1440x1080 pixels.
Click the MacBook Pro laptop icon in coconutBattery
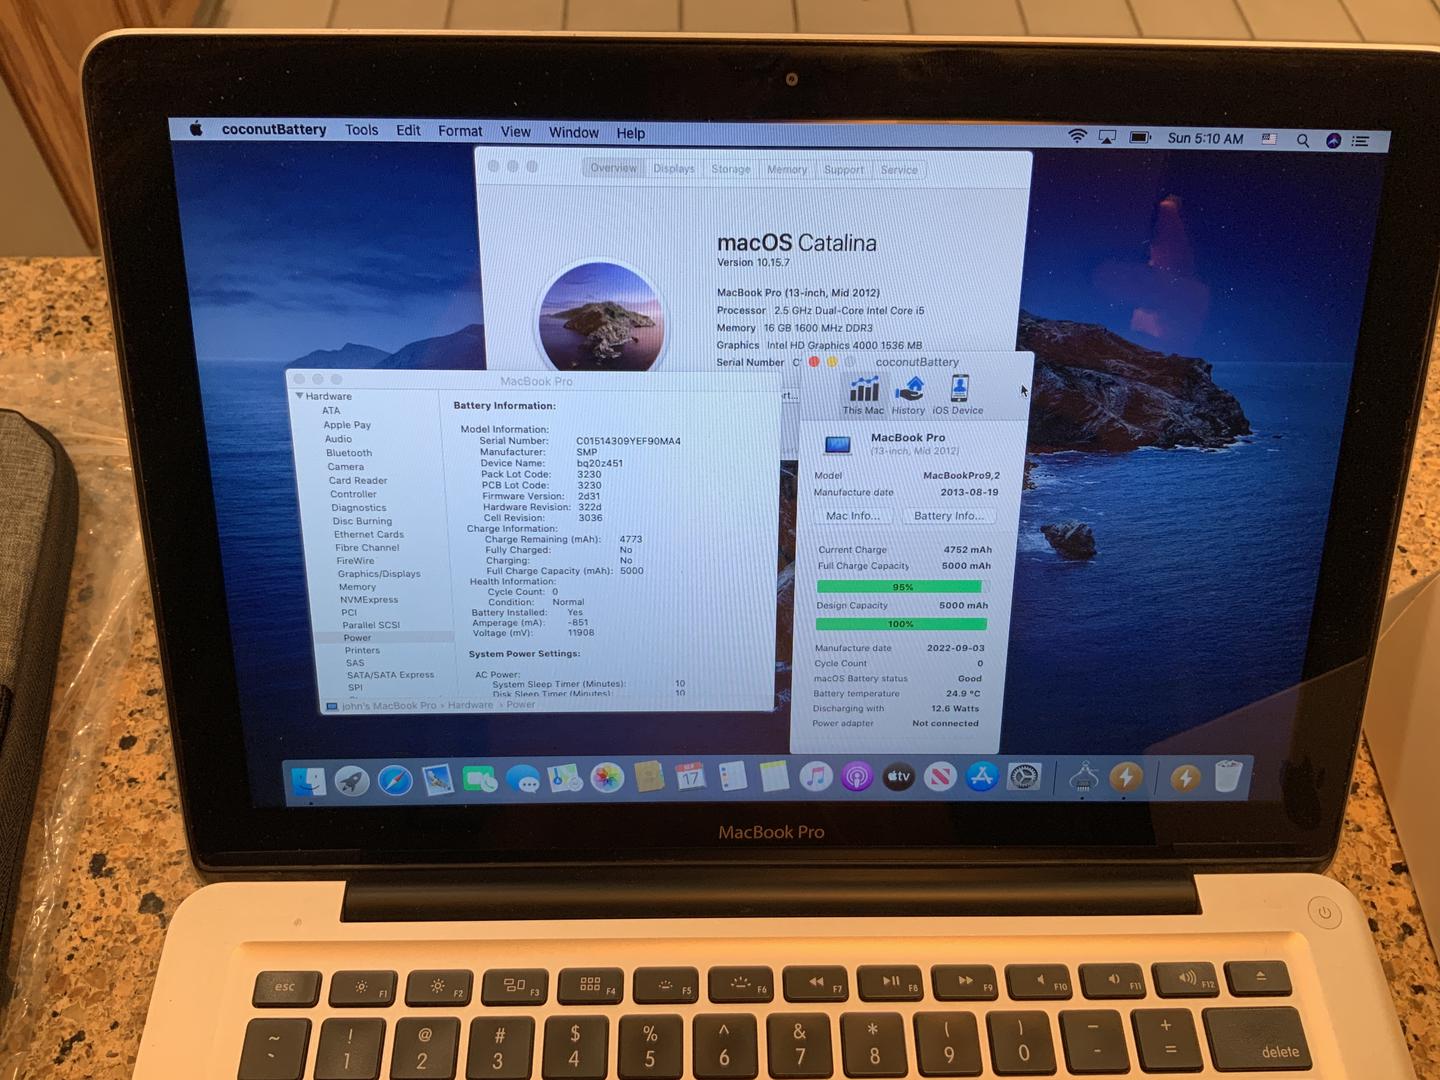[x=838, y=444]
